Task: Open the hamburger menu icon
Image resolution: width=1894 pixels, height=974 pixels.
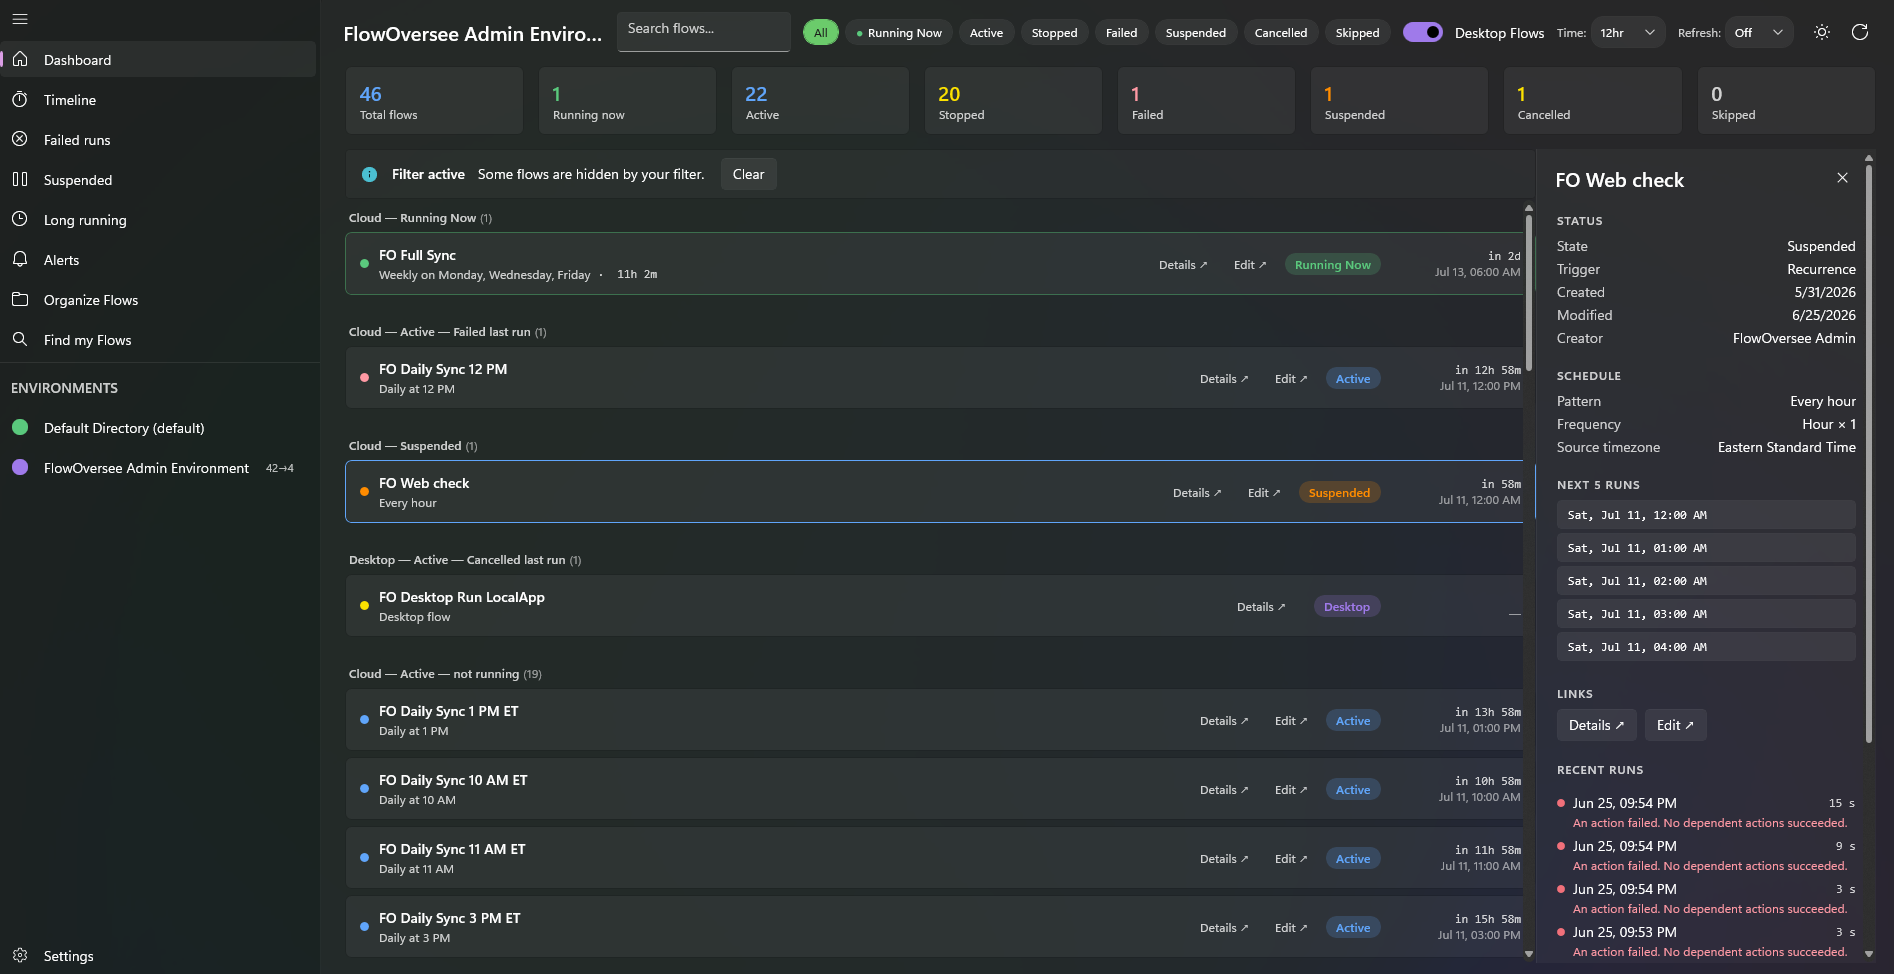Action: (x=20, y=19)
